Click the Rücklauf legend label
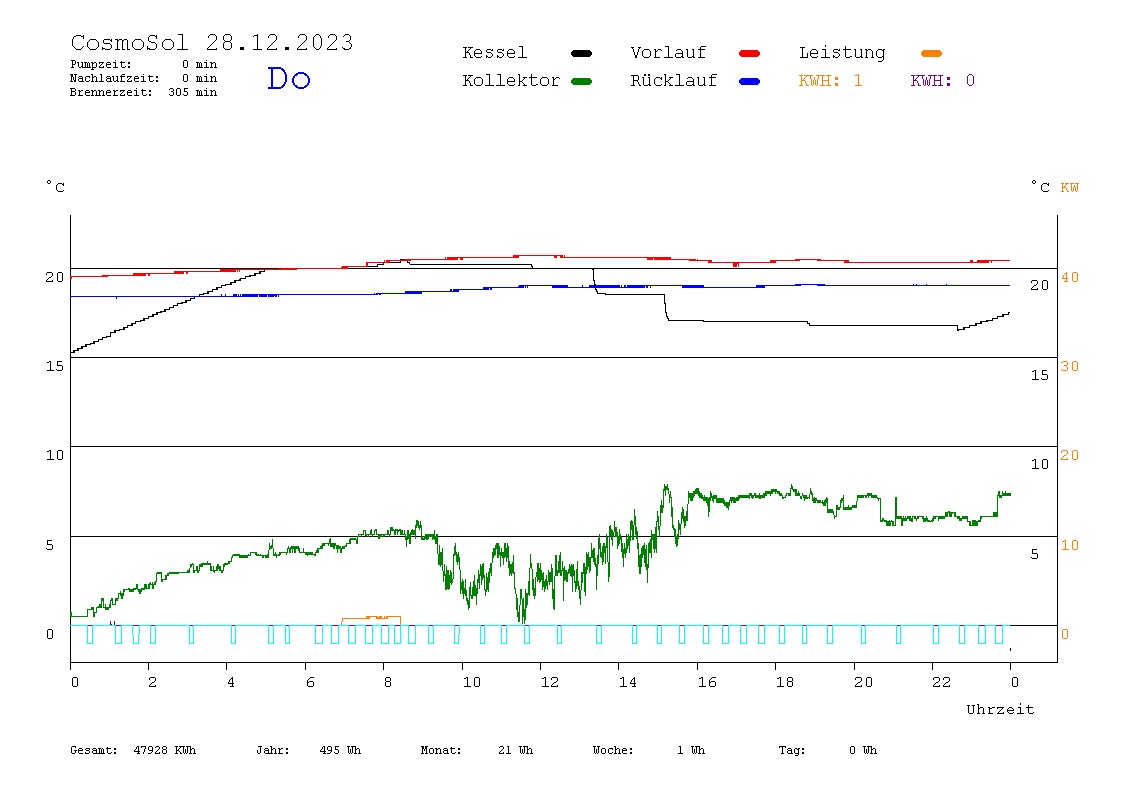Screen dimensions: 1148x812 tap(674, 81)
